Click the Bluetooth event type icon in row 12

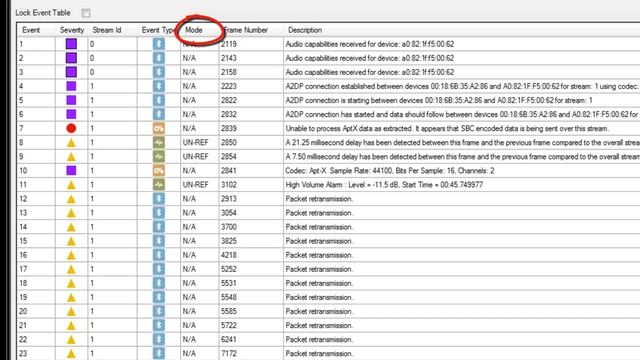(x=159, y=199)
